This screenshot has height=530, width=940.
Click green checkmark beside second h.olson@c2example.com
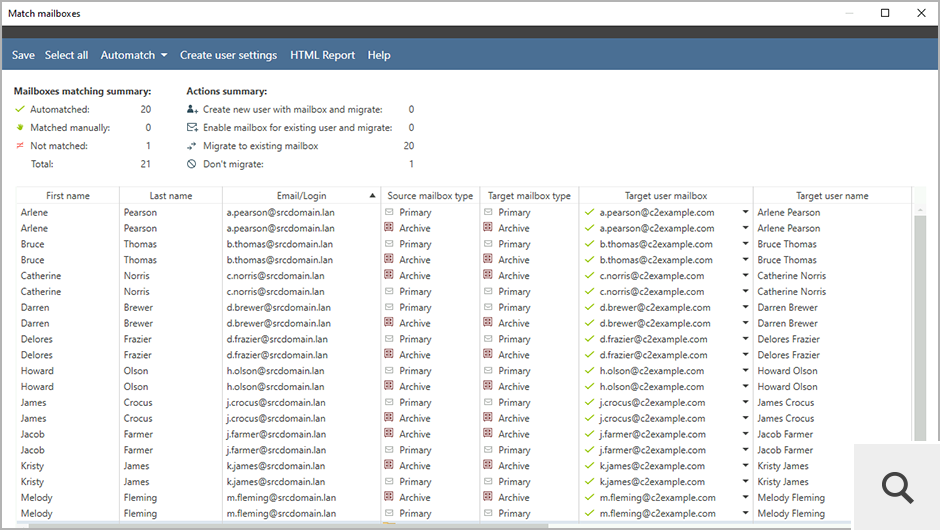click(x=589, y=387)
